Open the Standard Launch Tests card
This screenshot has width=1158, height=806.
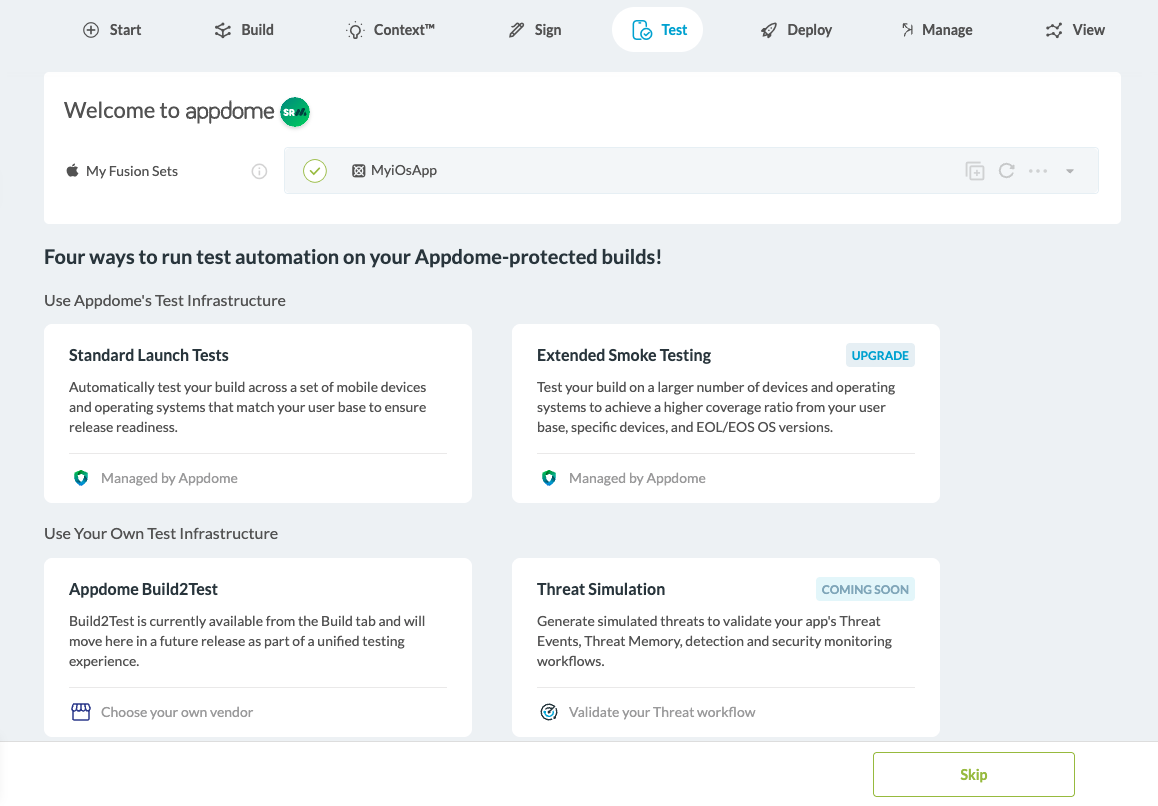pyautogui.click(x=258, y=414)
